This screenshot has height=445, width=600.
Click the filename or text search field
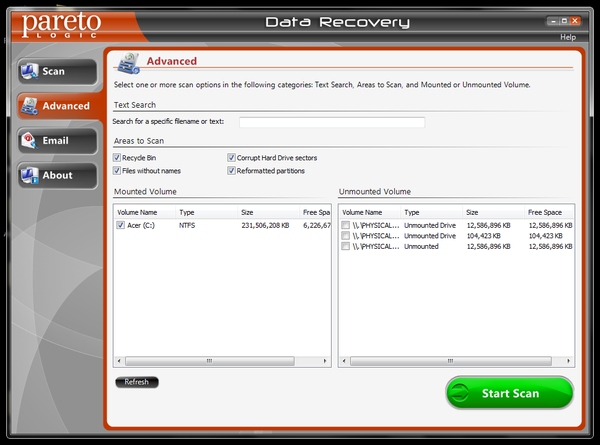pyautogui.click(x=332, y=122)
